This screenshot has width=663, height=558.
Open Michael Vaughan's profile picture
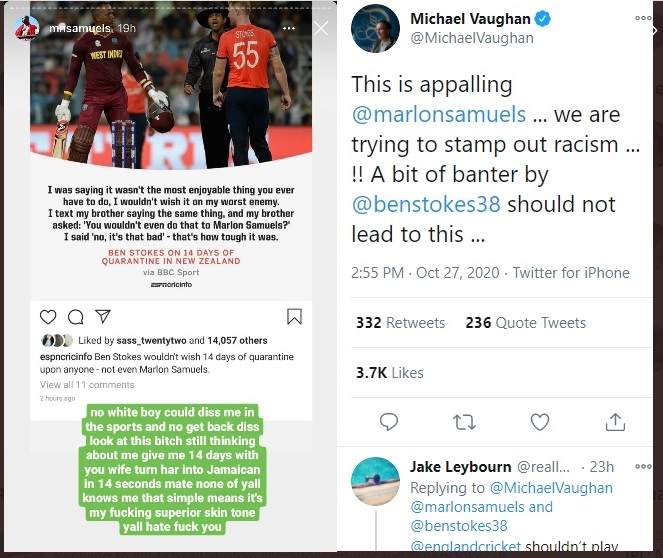click(x=375, y=29)
